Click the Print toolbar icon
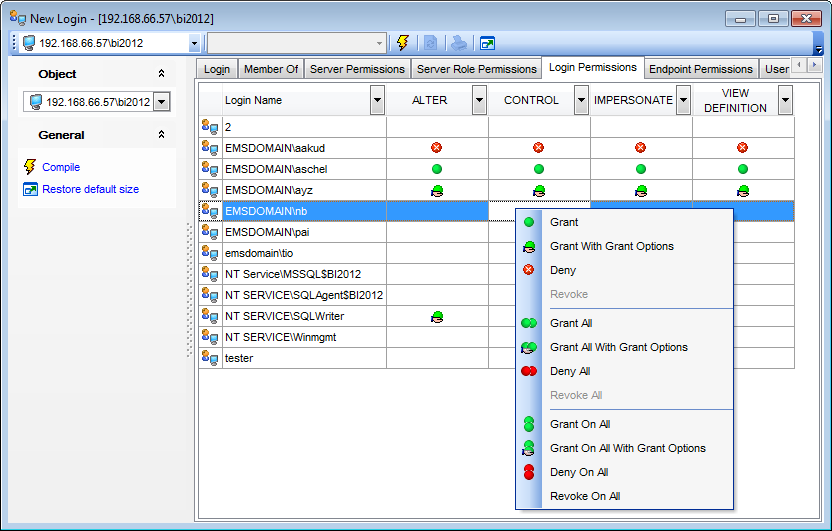 458,43
